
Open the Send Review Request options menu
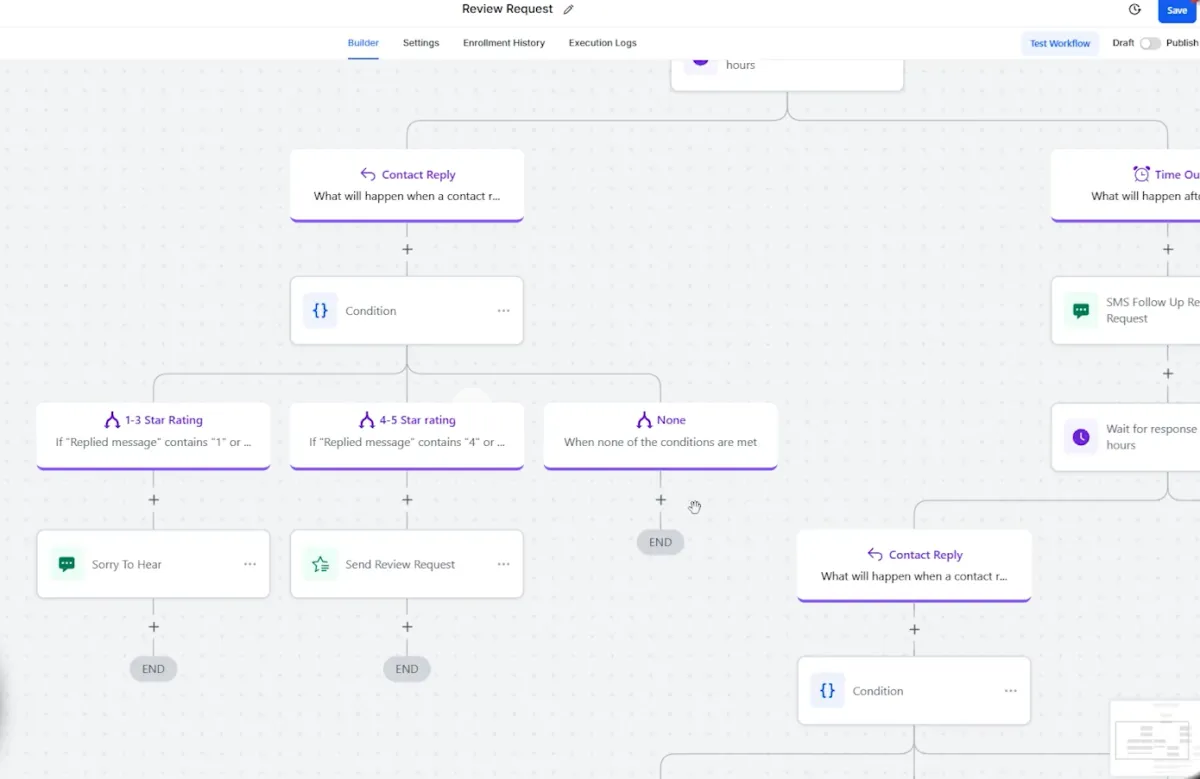coord(504,564)
